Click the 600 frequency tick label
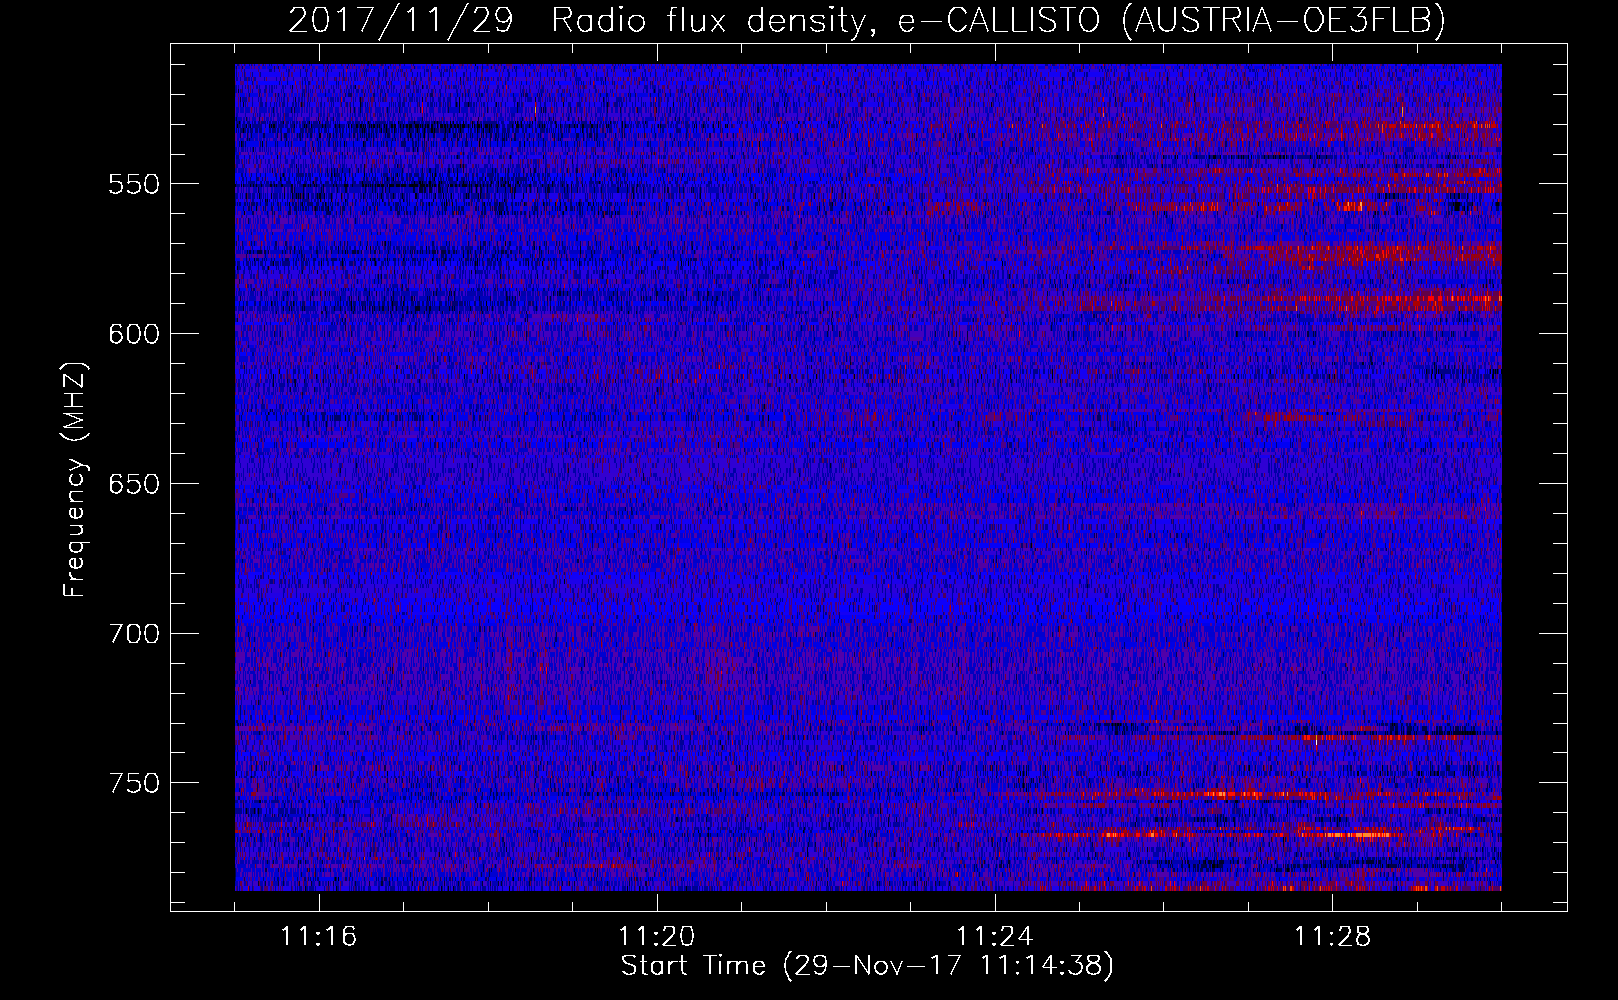 point(134,334)
